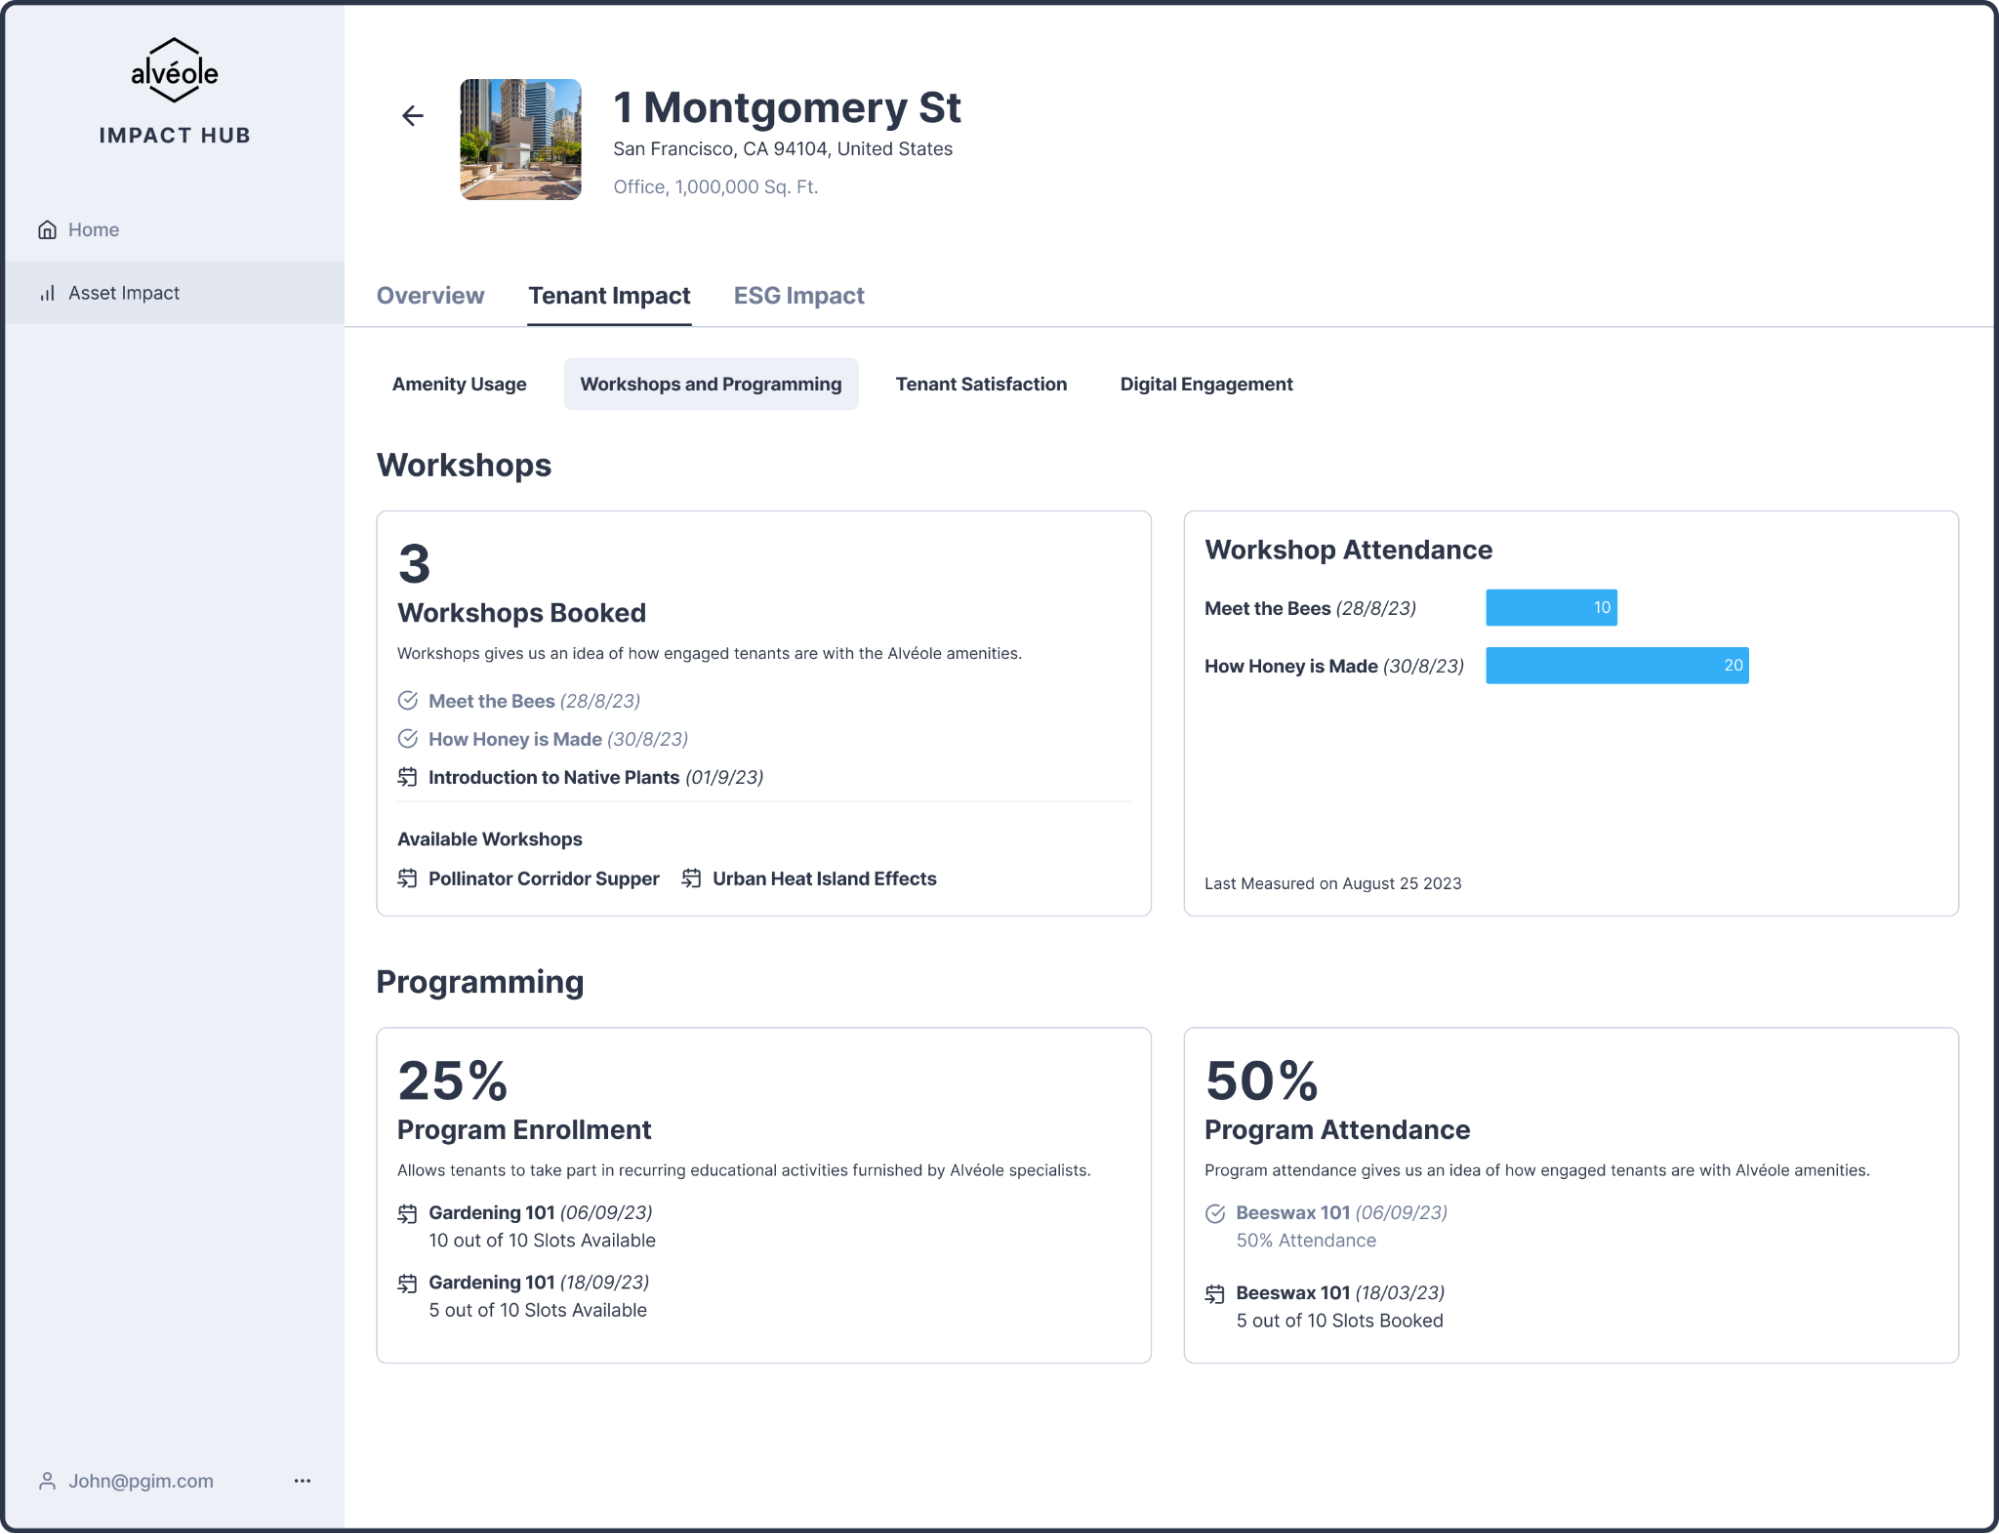Open the Amenity Usage section
Image resolution: width=1999 pixels, height=1534 pixels.
(x=459, y=384)
